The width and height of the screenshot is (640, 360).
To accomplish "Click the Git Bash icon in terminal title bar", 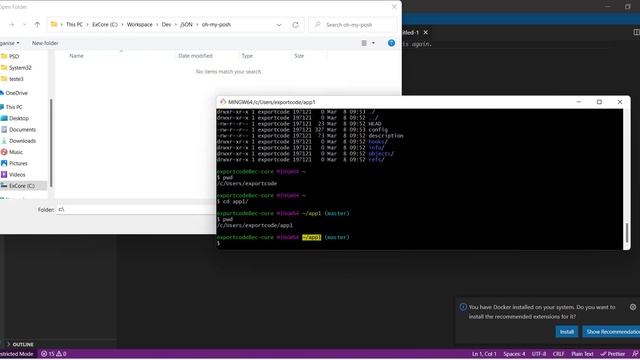I will coord(222,102).
